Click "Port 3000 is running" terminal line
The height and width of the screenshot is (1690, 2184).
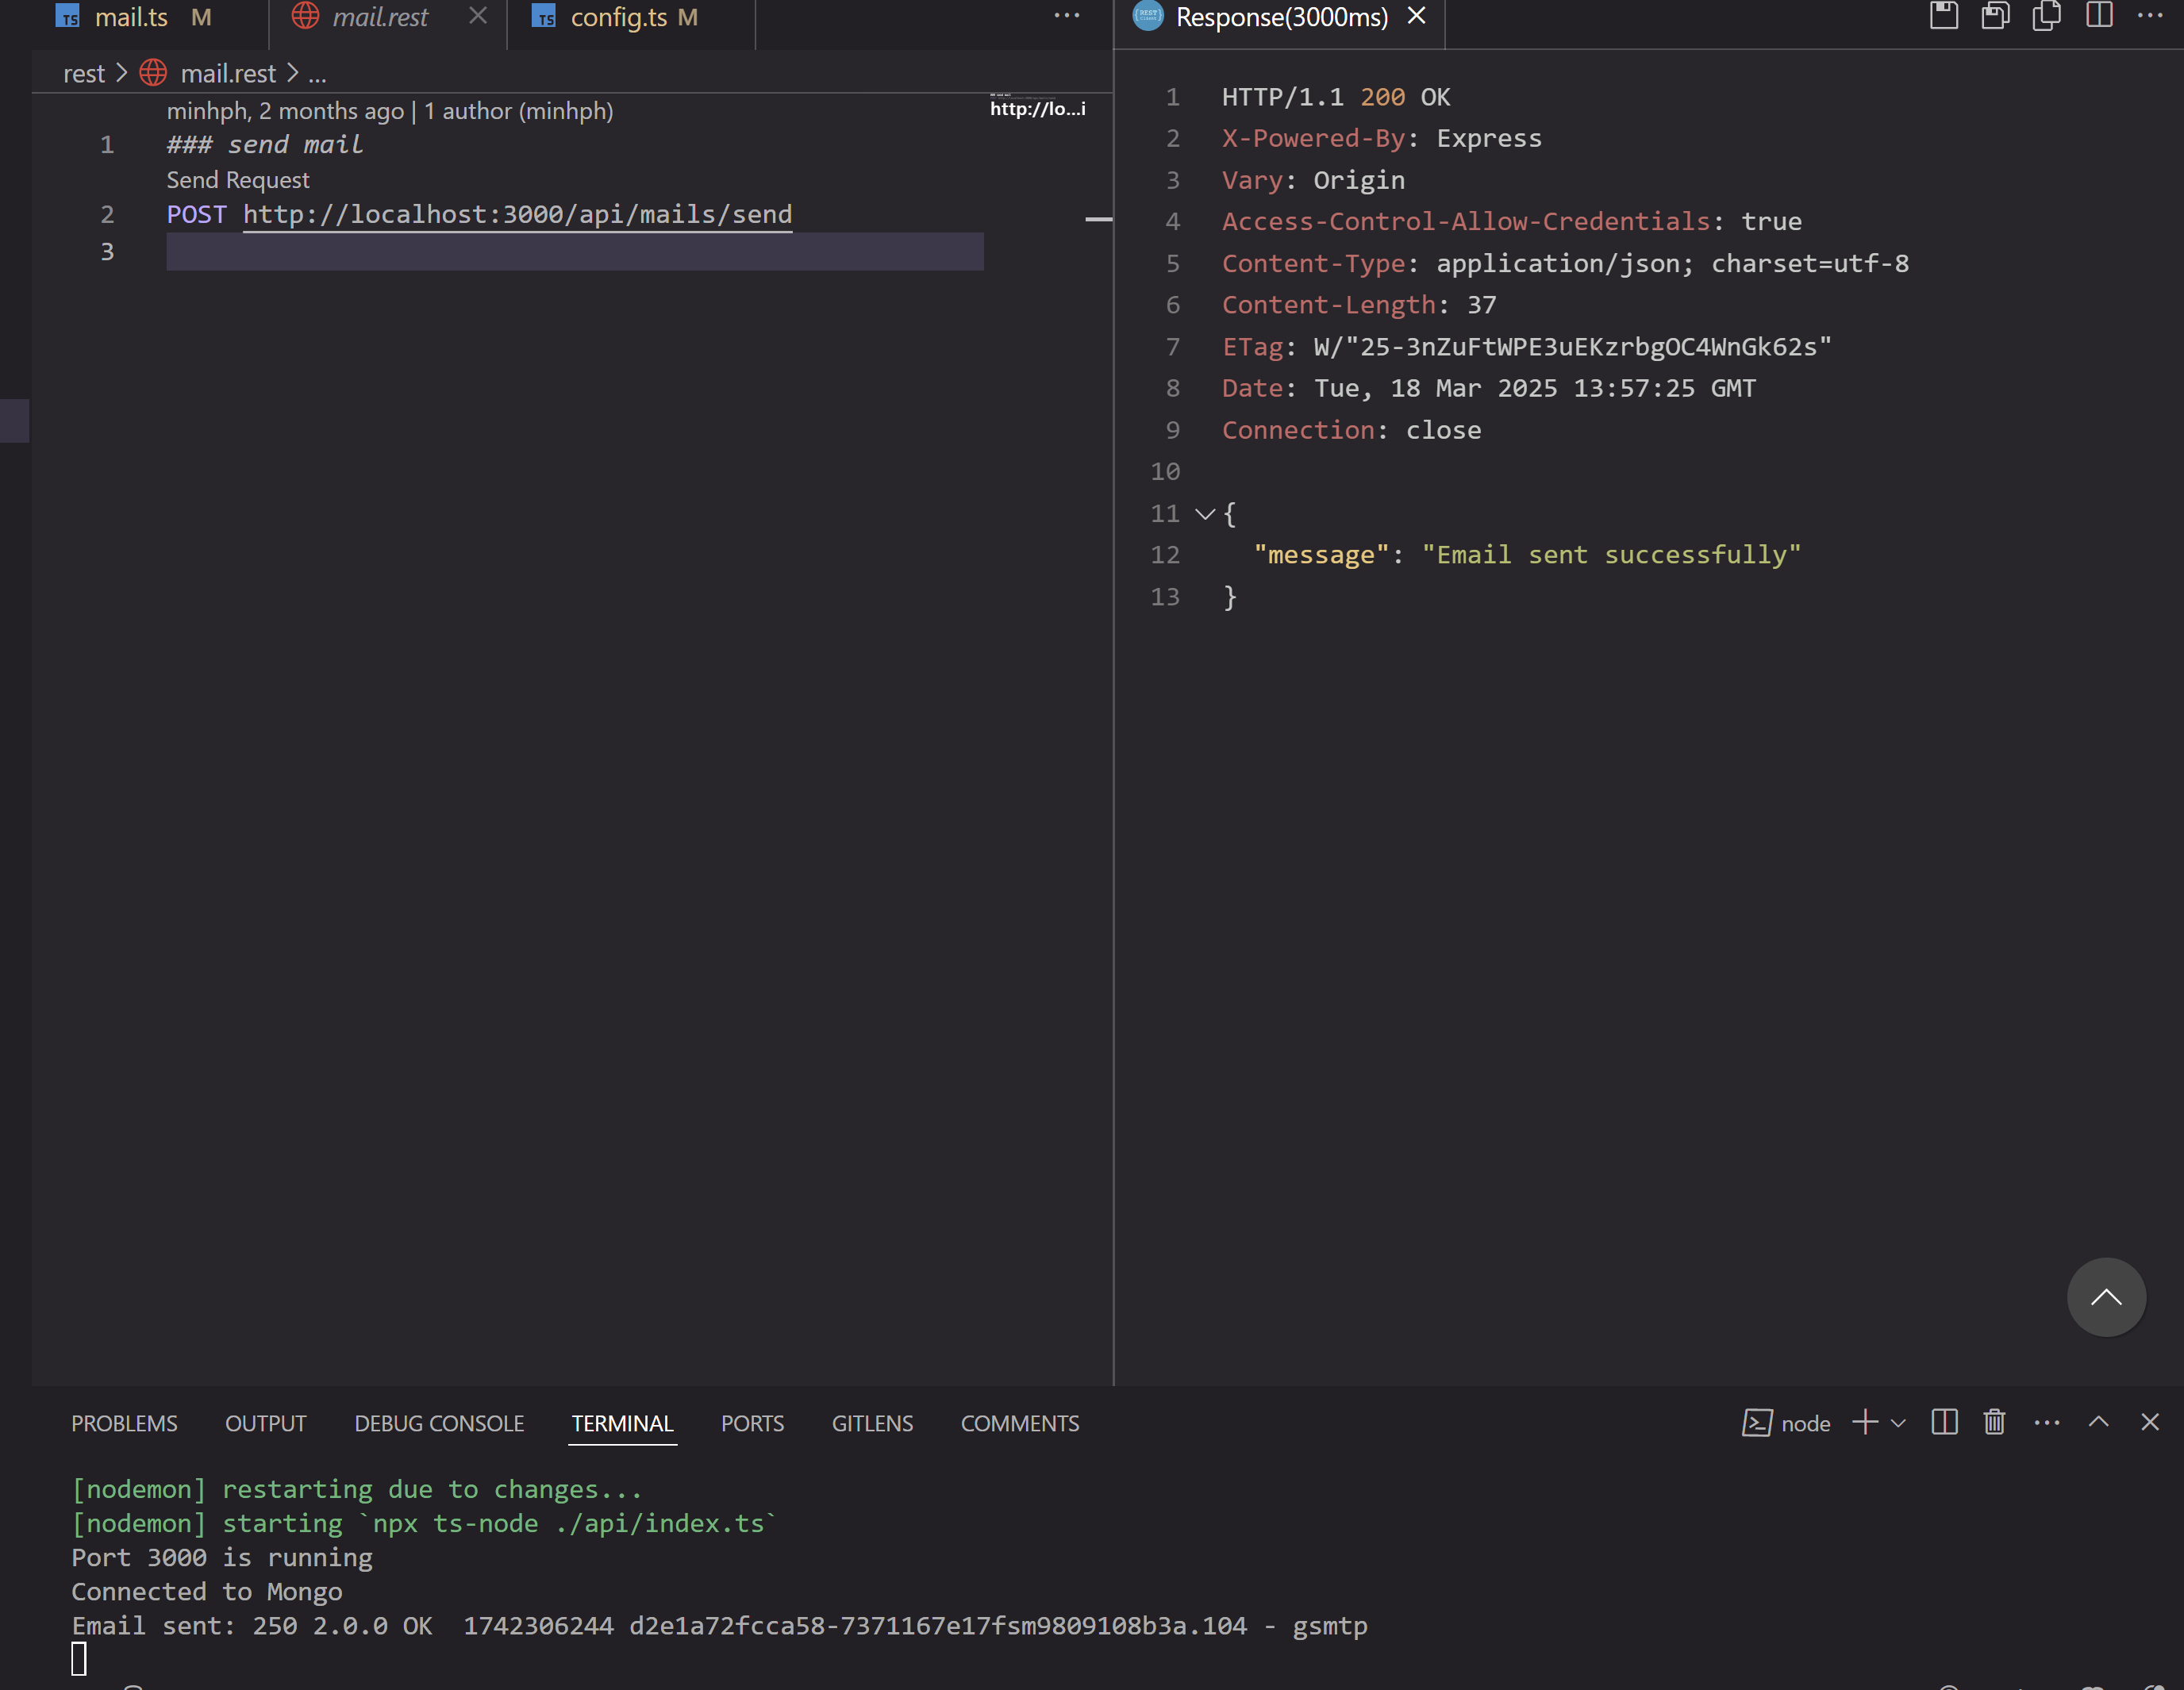click(x=222, y=1558)
